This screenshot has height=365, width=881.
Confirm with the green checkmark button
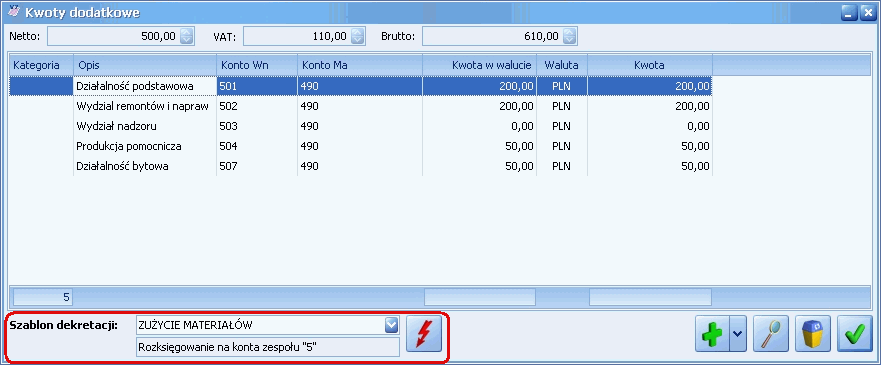855,334
